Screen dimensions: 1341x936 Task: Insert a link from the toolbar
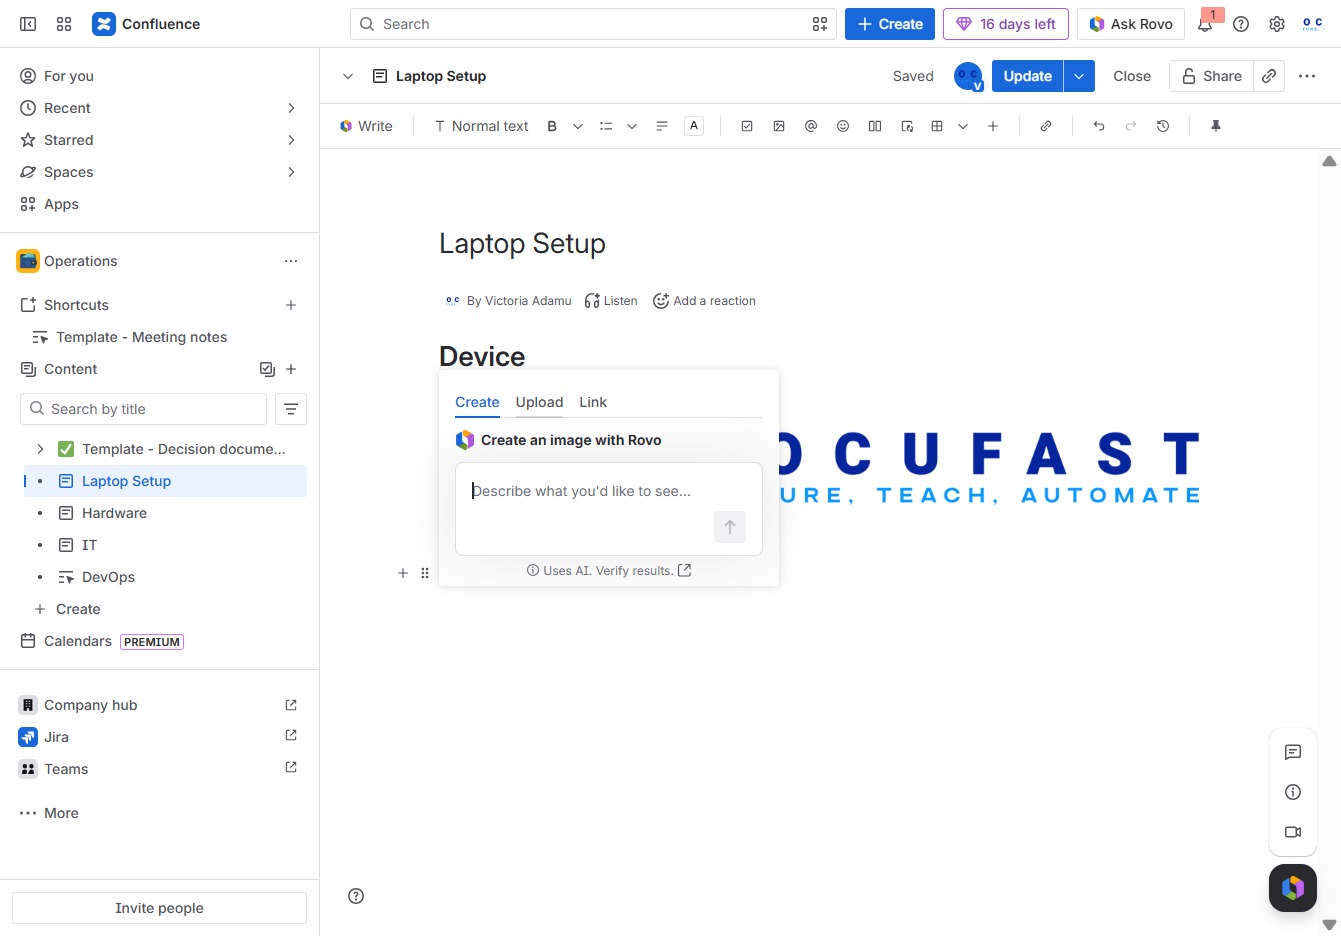tap(1046, 126)
